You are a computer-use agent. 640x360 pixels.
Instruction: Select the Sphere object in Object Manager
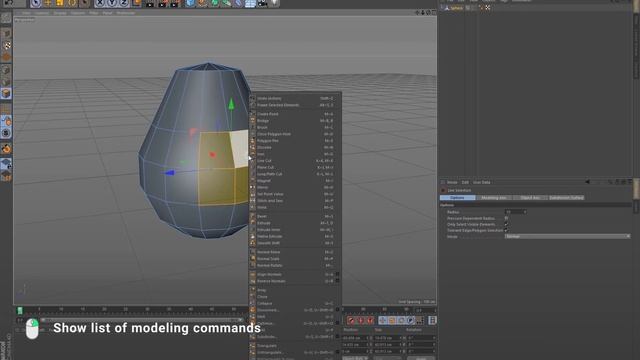tap(457, 8)
